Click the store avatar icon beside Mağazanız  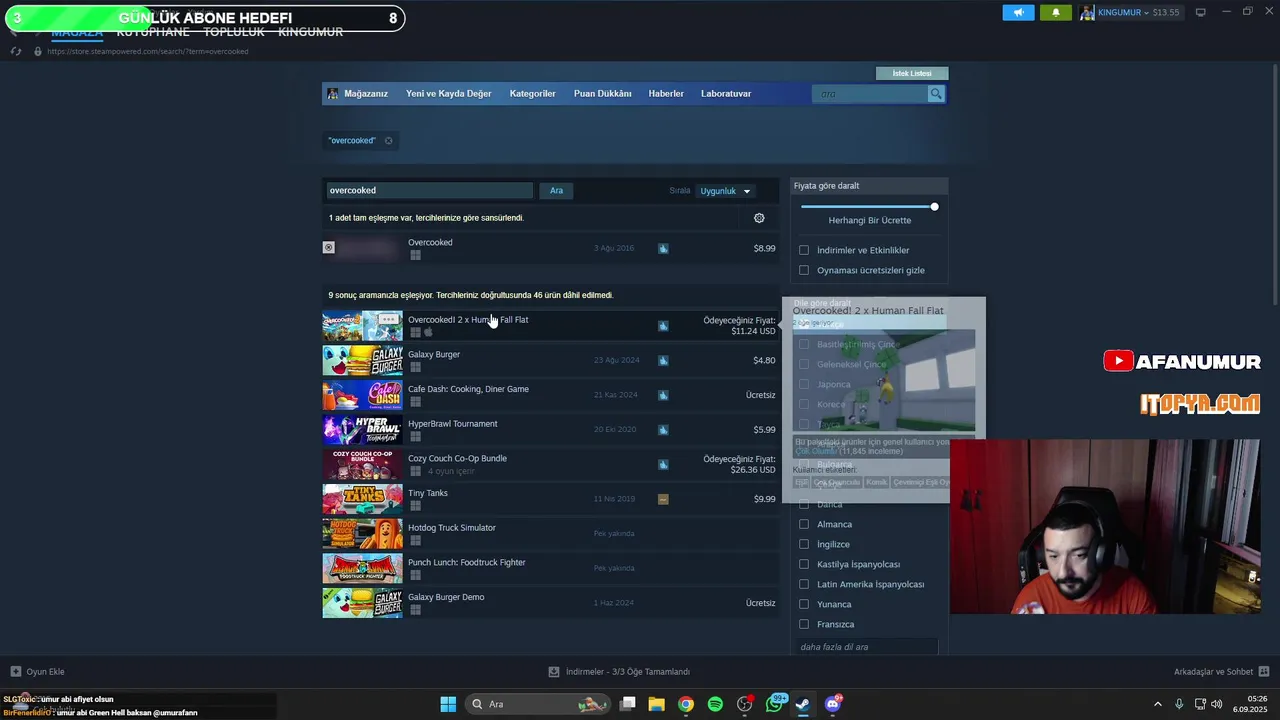333,93
